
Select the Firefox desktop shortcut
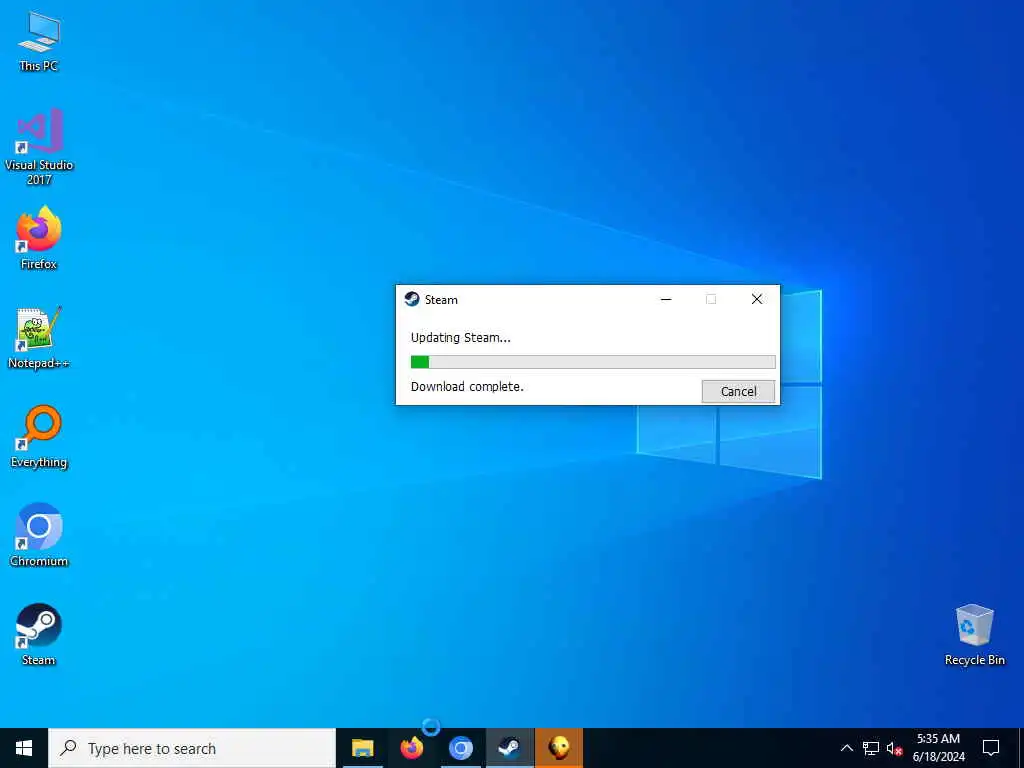click(39, 238)
